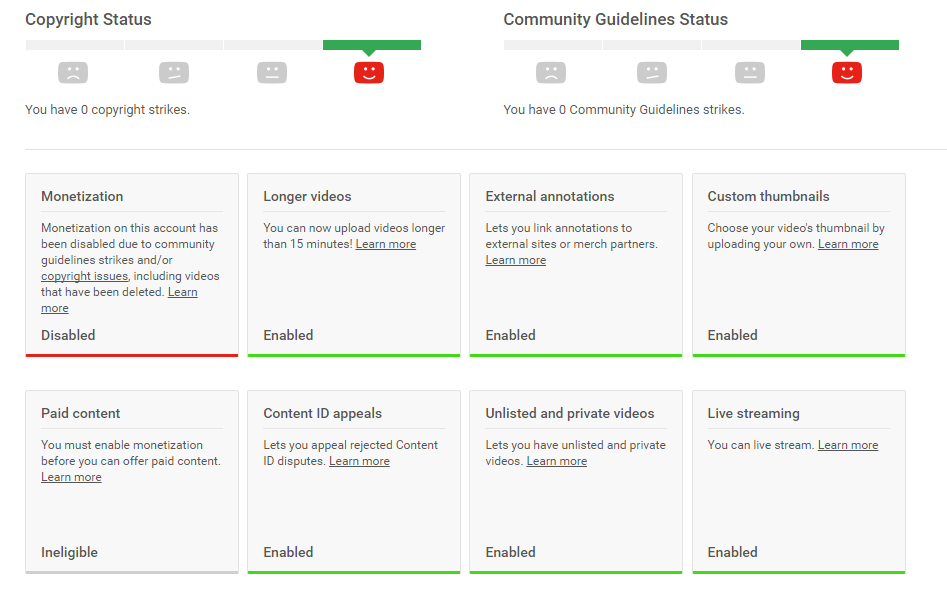
Task: Click the Disabled status in Monetization card
Action: [68, 335]
